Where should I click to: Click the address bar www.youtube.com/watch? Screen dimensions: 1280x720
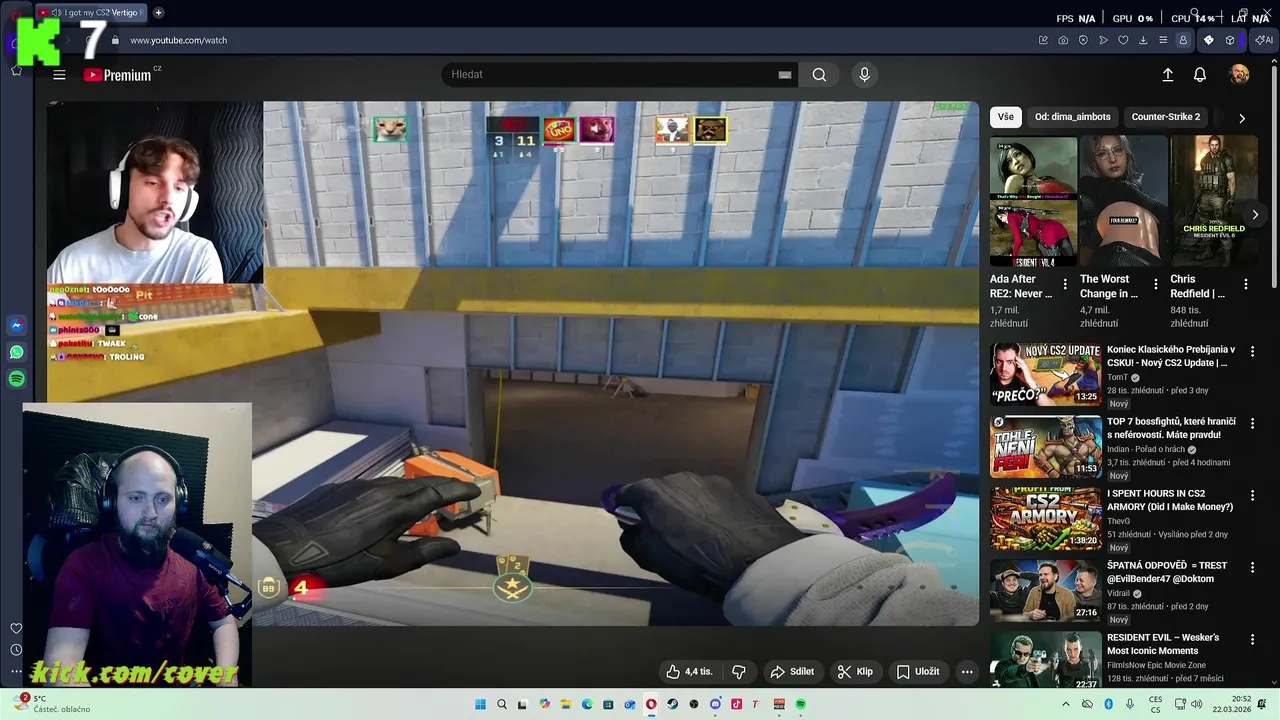(x=178, y=41)
